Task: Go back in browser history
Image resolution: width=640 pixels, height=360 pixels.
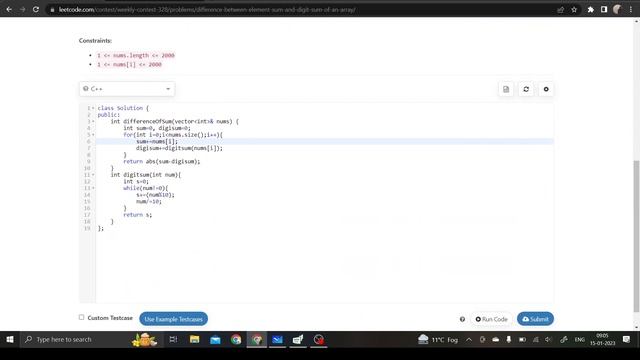Action: pyautogui.click(x=9, y=9)
